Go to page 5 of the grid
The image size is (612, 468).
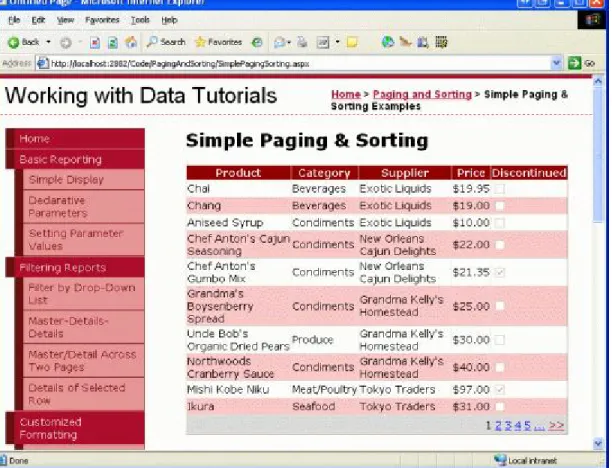click(x=527, y=425)
